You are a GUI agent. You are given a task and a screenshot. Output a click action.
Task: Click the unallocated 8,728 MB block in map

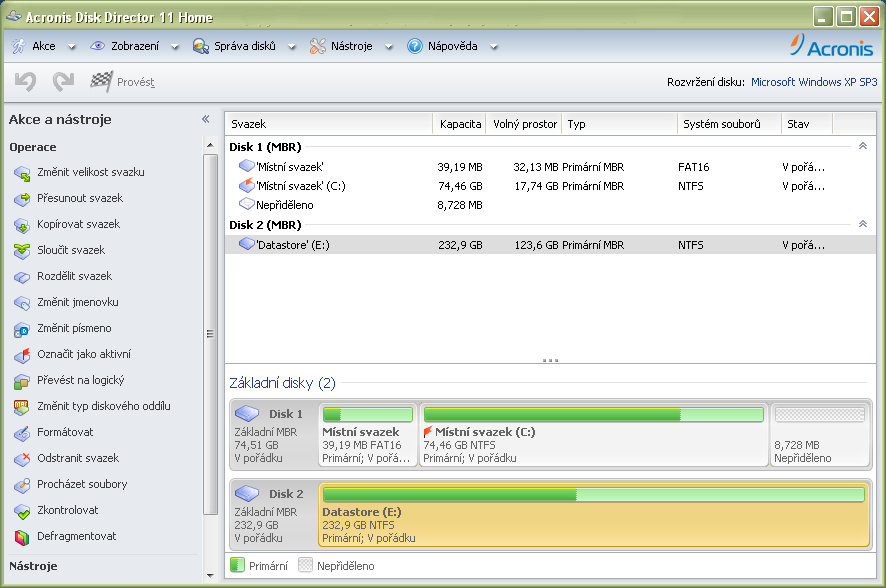[x=819, y=434]
